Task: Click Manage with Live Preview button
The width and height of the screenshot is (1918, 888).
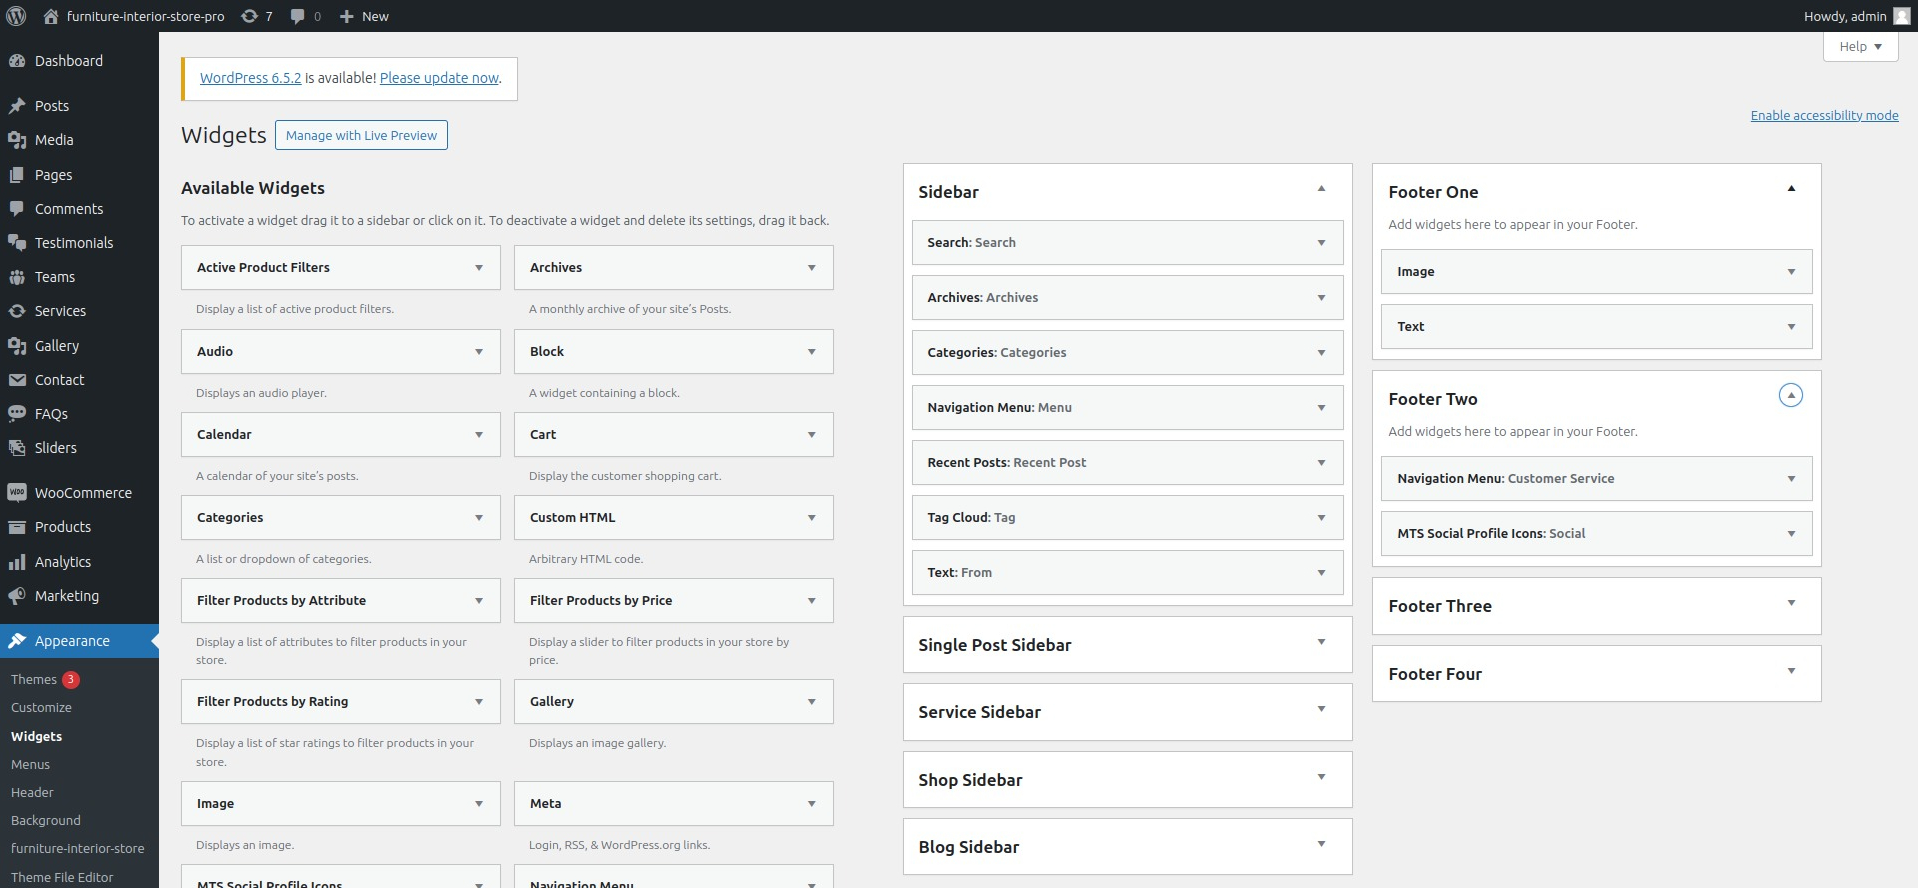Action: click(361, 135)
